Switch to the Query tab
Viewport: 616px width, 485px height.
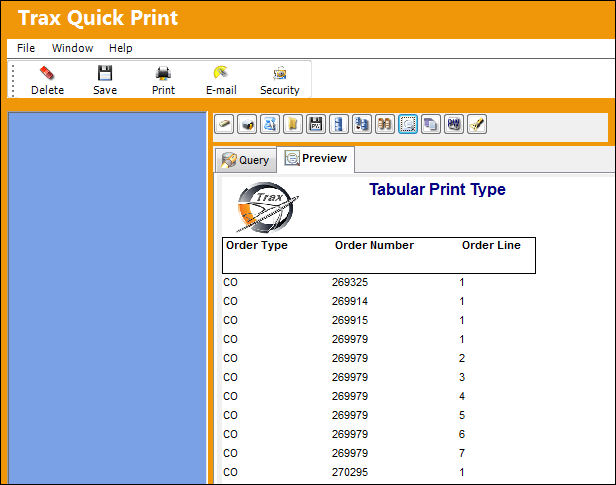246,160
